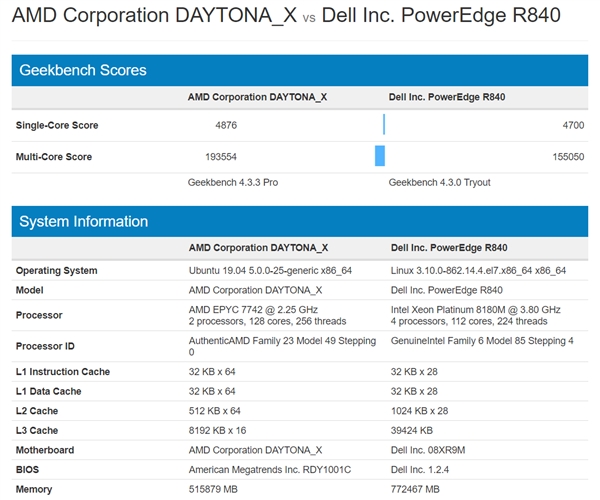Viewport: 600px width, 500px height.
Task: Click the GenuineIntel Family 6 Model 85 value
Action: click(482, 341)
